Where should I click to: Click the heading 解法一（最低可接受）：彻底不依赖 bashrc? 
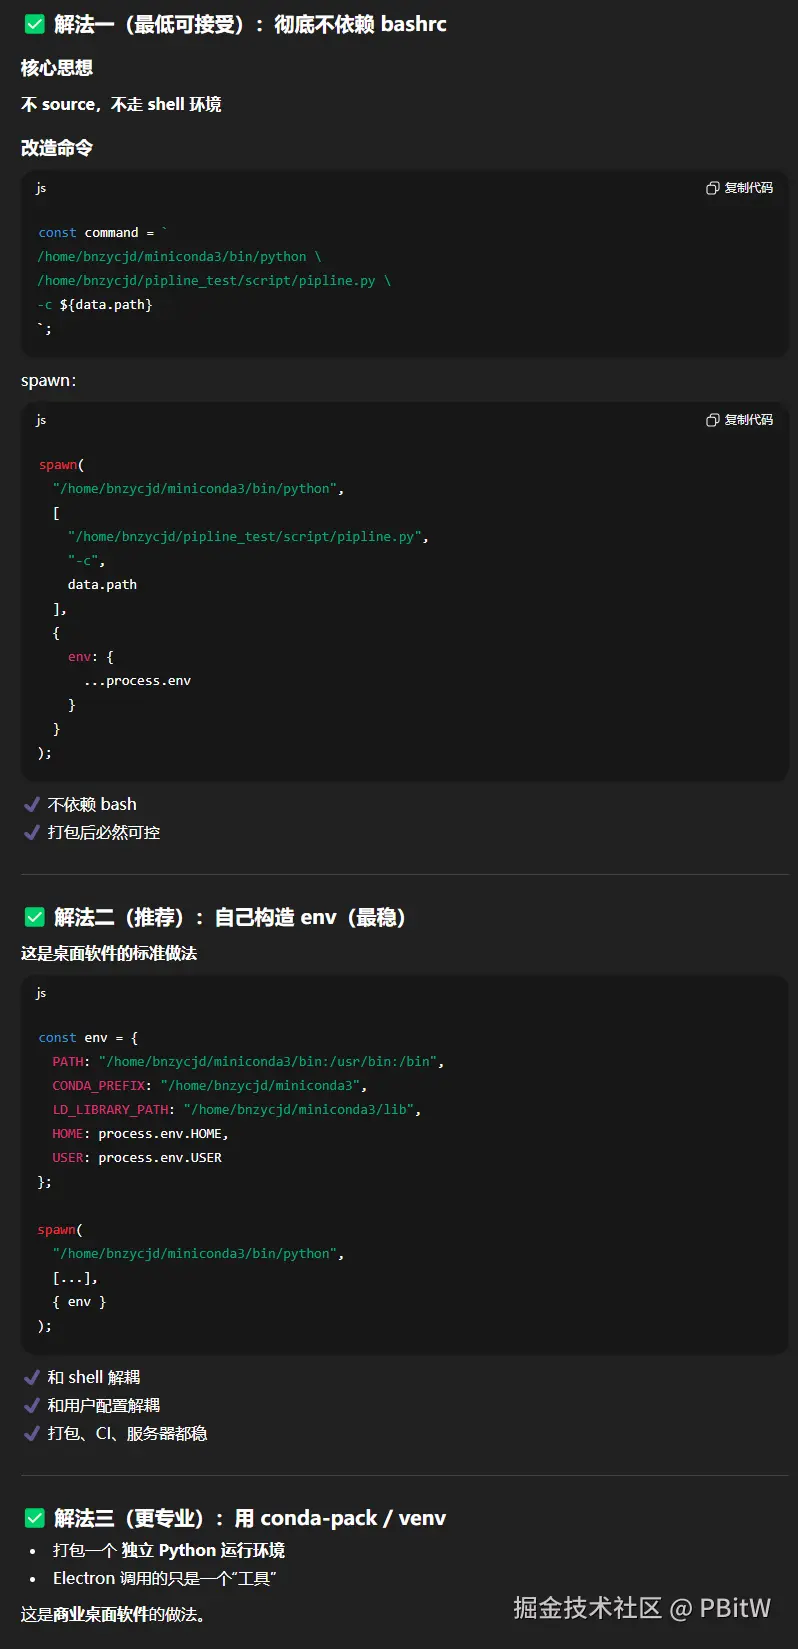[x=250, y=24]
